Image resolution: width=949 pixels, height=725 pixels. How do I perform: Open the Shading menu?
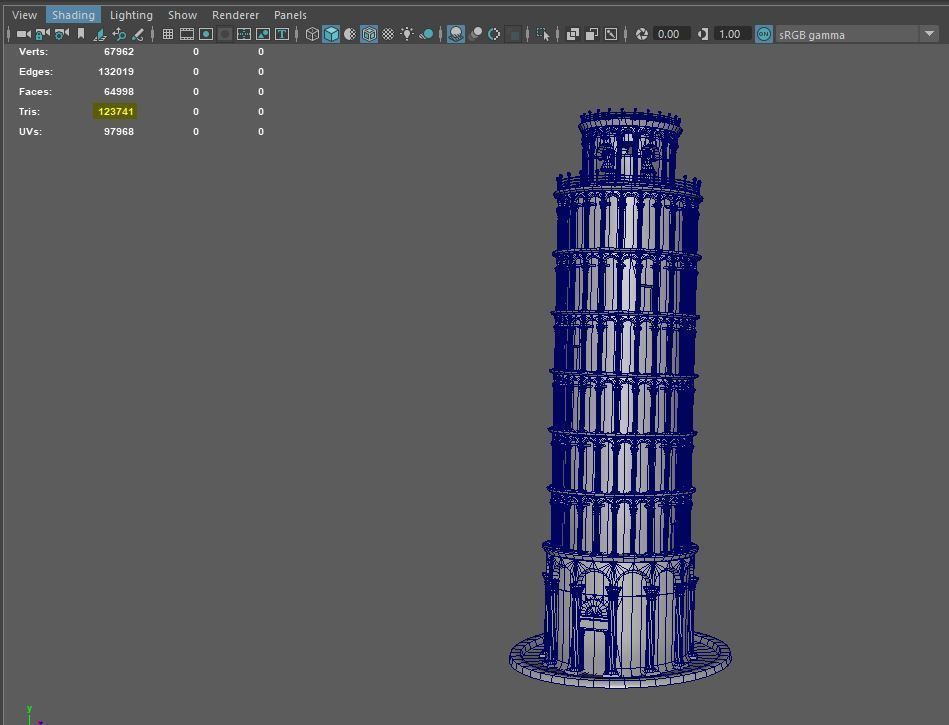click(x=73, y=15)
